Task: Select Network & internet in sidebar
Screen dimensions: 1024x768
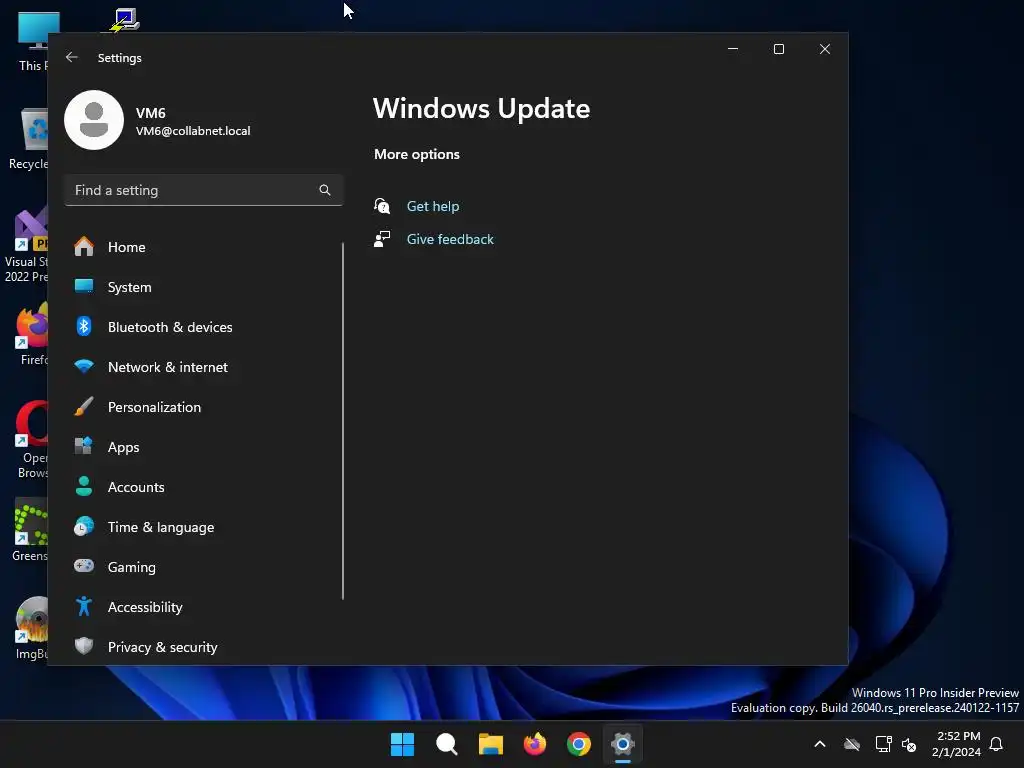Action: coord(204,367)
